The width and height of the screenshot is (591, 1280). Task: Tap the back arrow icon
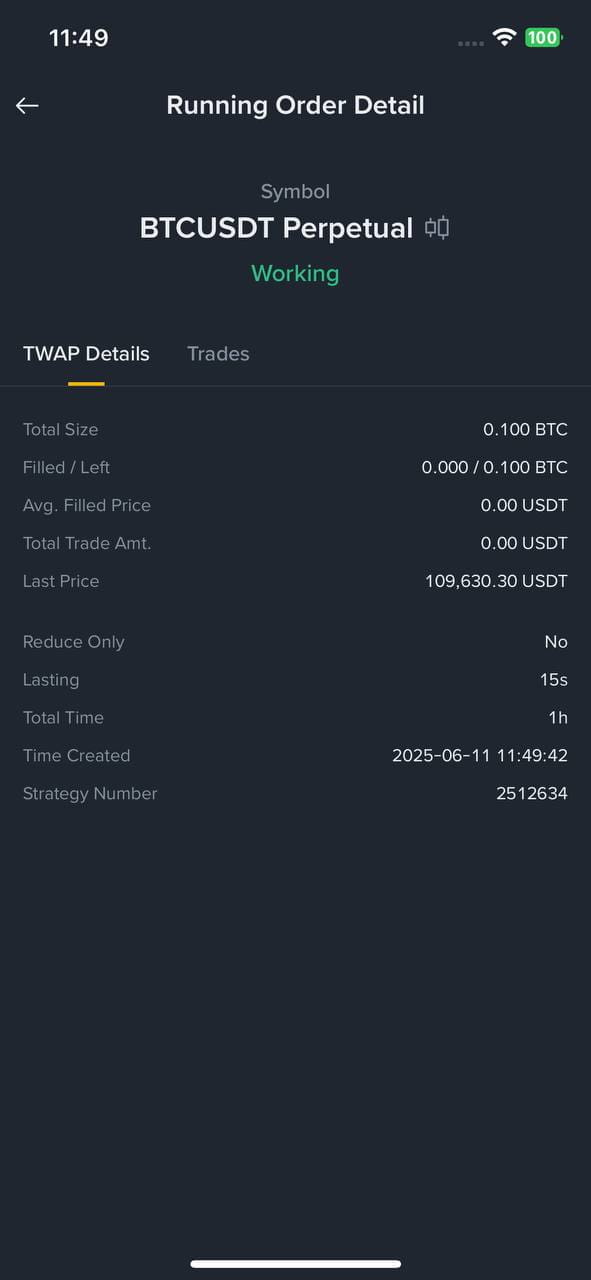(x=27, y=105)
